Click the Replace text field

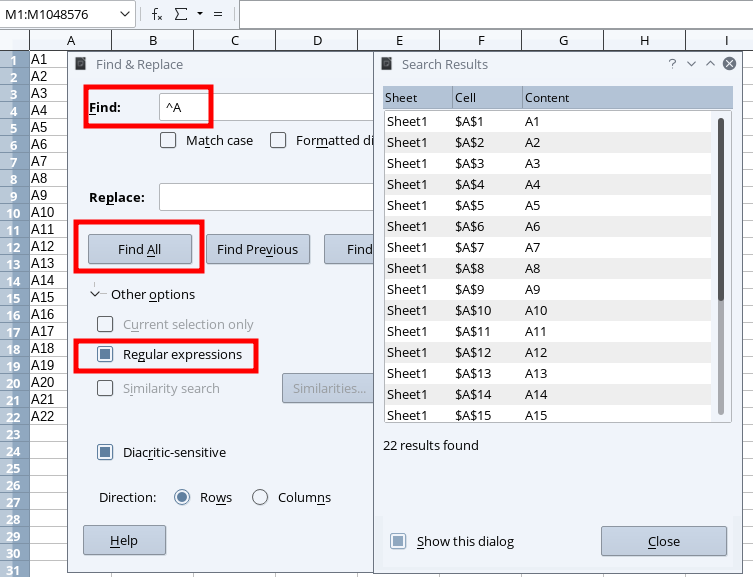267,197
